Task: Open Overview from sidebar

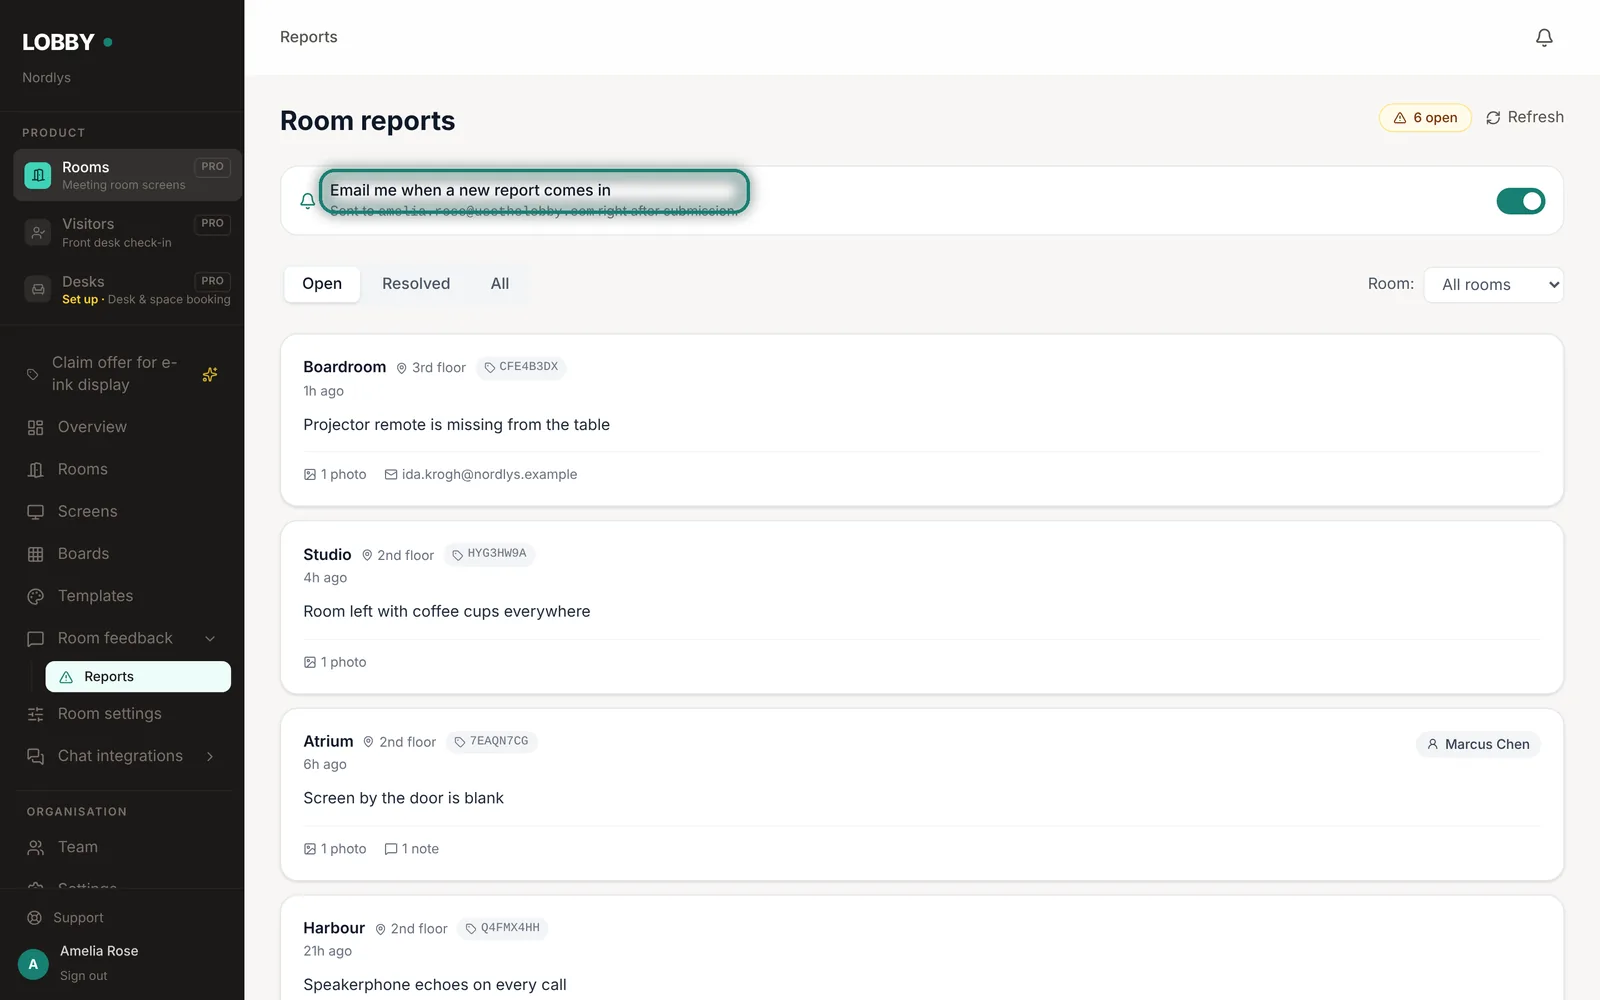Action: pos(92,427)
